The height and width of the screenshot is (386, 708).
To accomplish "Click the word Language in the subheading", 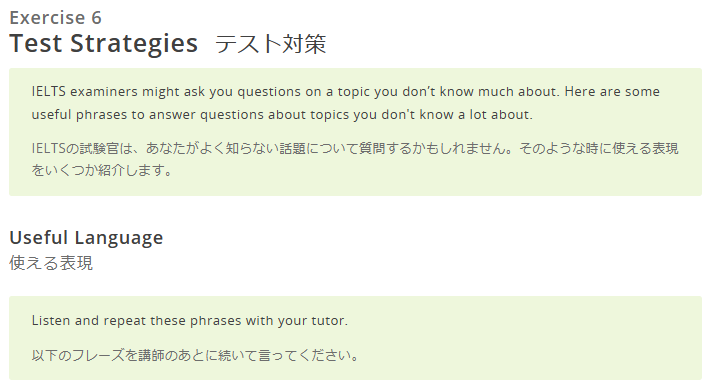I will click(x=119, y=238).
